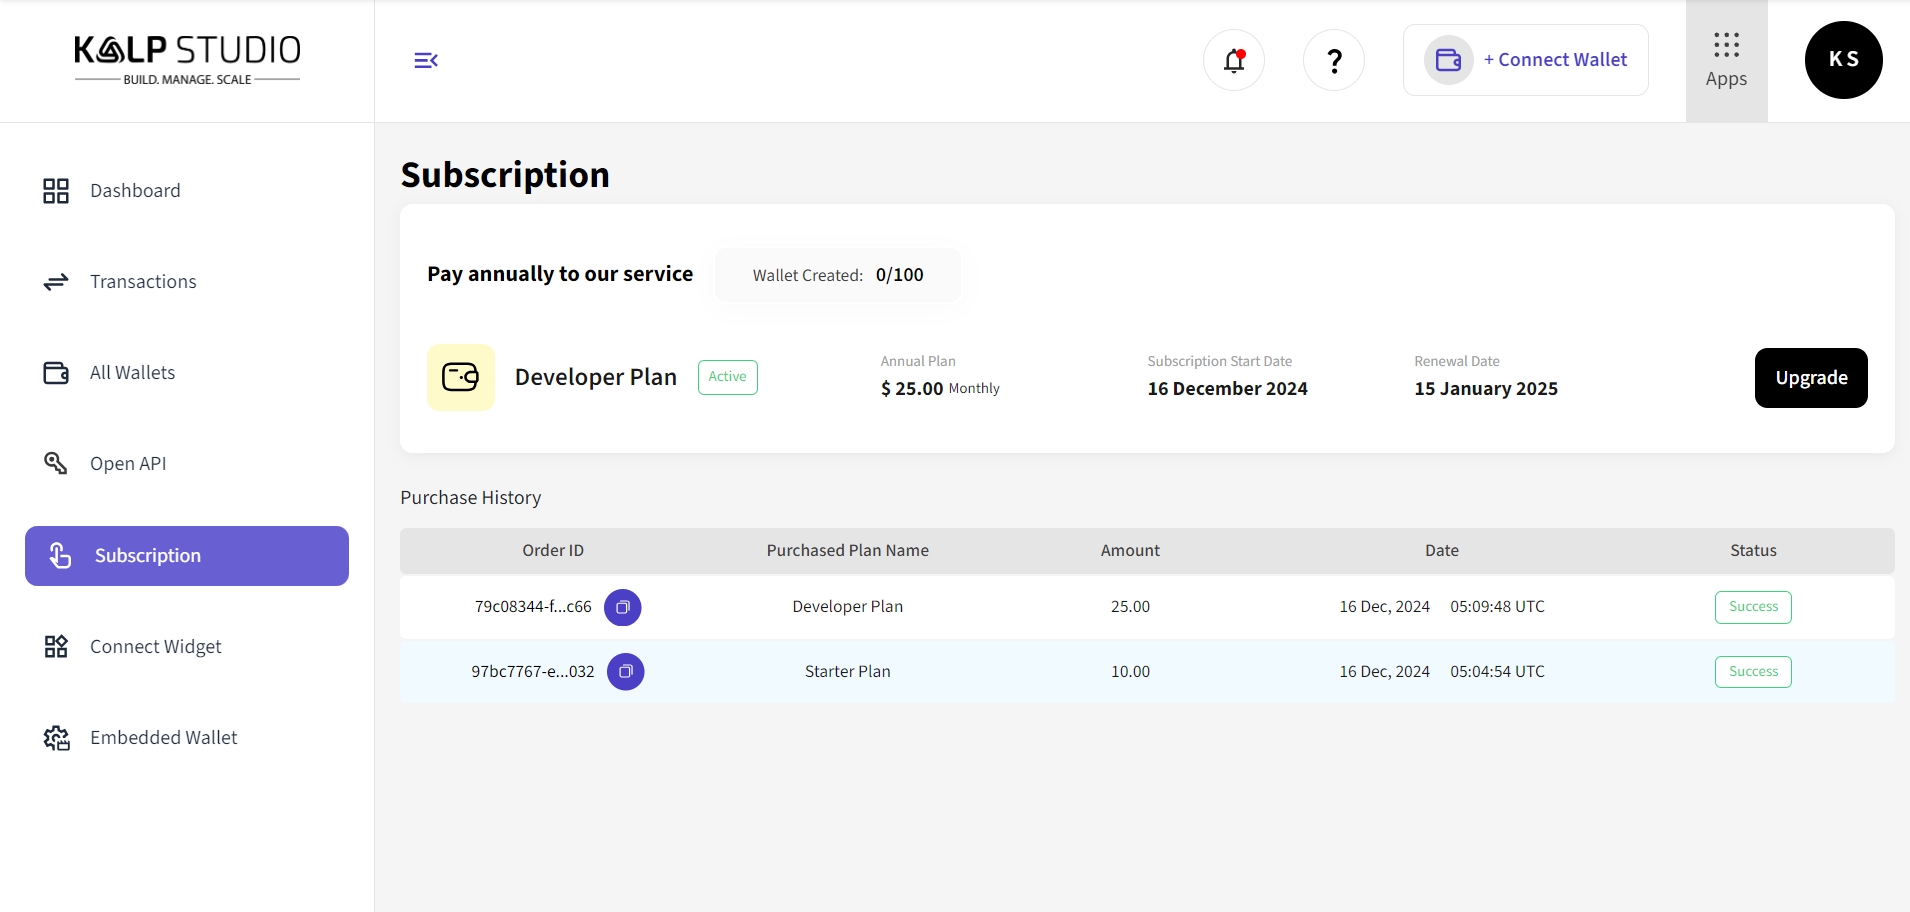Viewport: 1910px width, 912px height.
Task: Copy order ID 97bc7767-e...032
Action: click(x=626, y=672)
